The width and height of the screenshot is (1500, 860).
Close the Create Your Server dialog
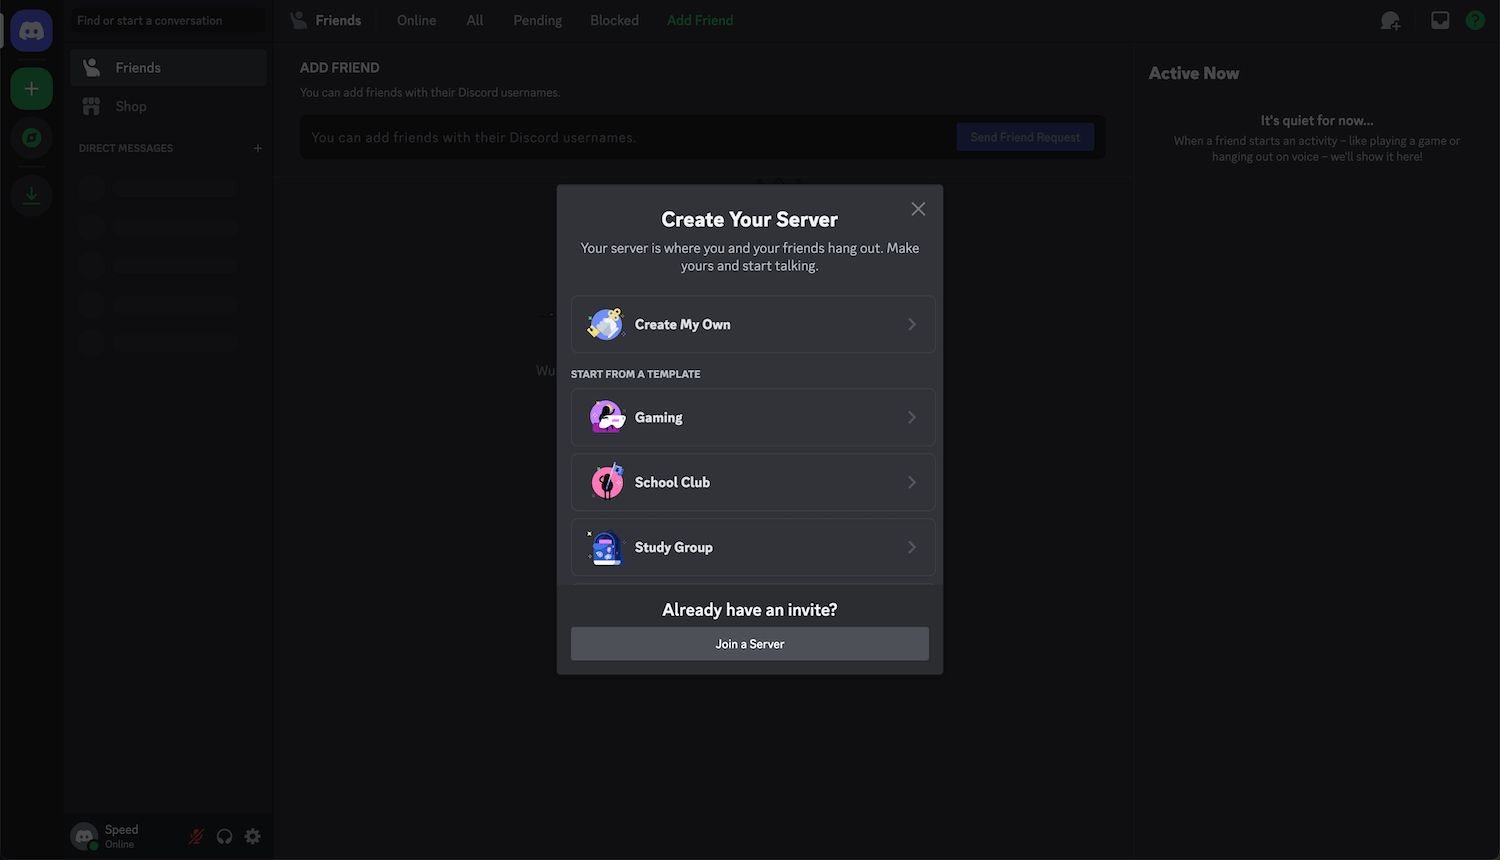[918, 209]
